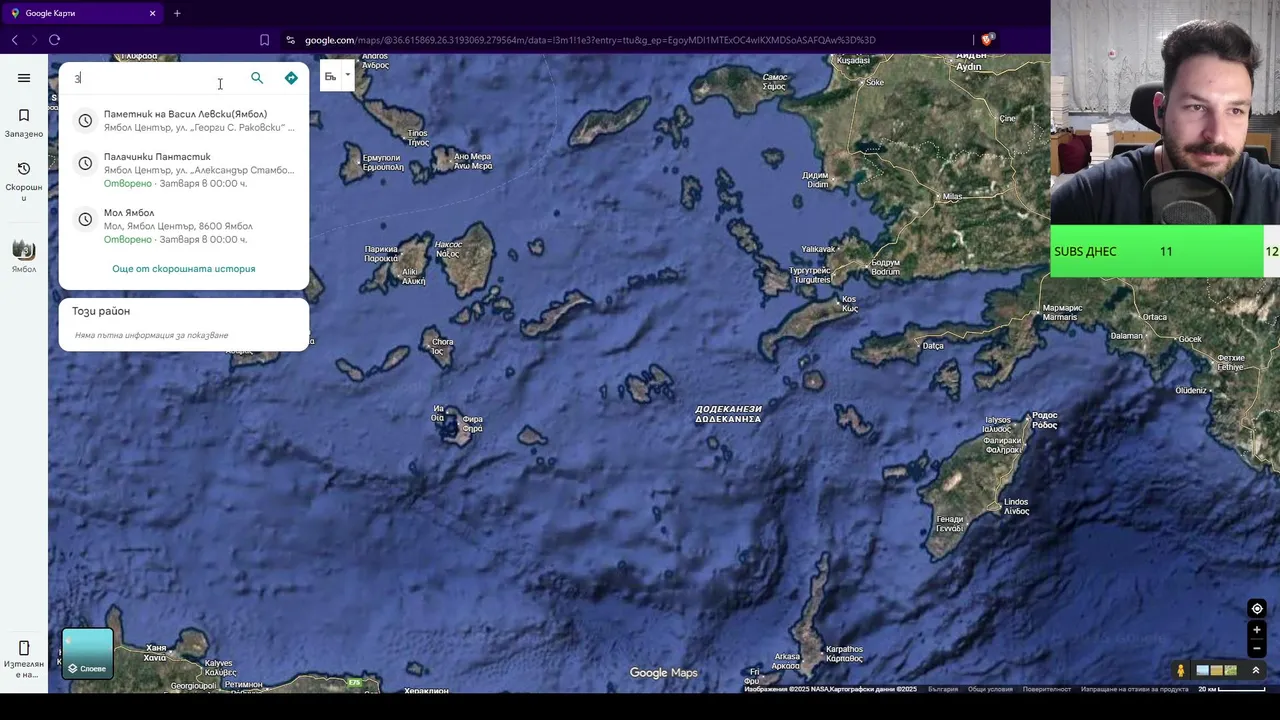This screenshot has width=1280, height=720.
Task: Click the search magnifier icon
Action: (257, 78)
